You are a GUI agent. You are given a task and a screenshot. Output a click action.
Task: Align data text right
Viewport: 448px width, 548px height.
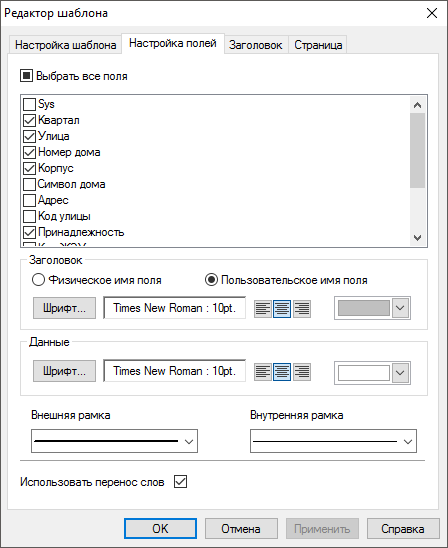302,372
